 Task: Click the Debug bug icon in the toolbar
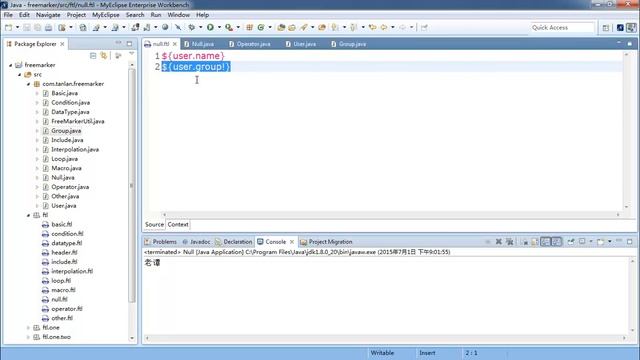[191, 27]
